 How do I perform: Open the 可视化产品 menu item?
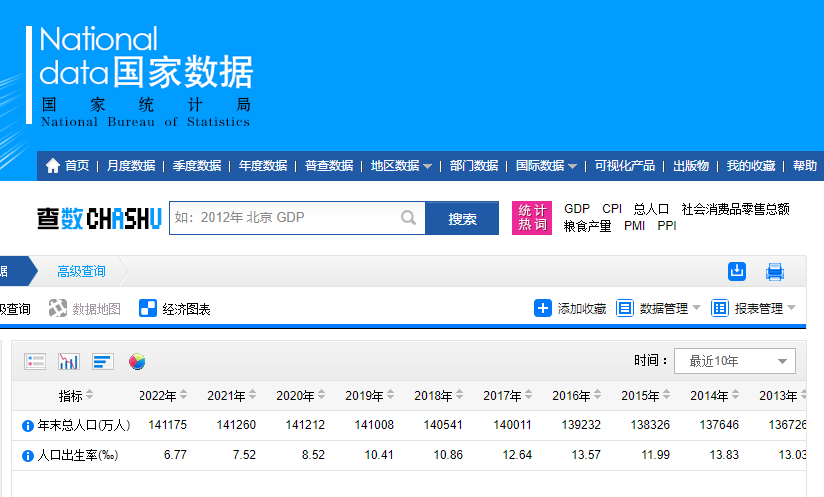(x=625, y=166)
